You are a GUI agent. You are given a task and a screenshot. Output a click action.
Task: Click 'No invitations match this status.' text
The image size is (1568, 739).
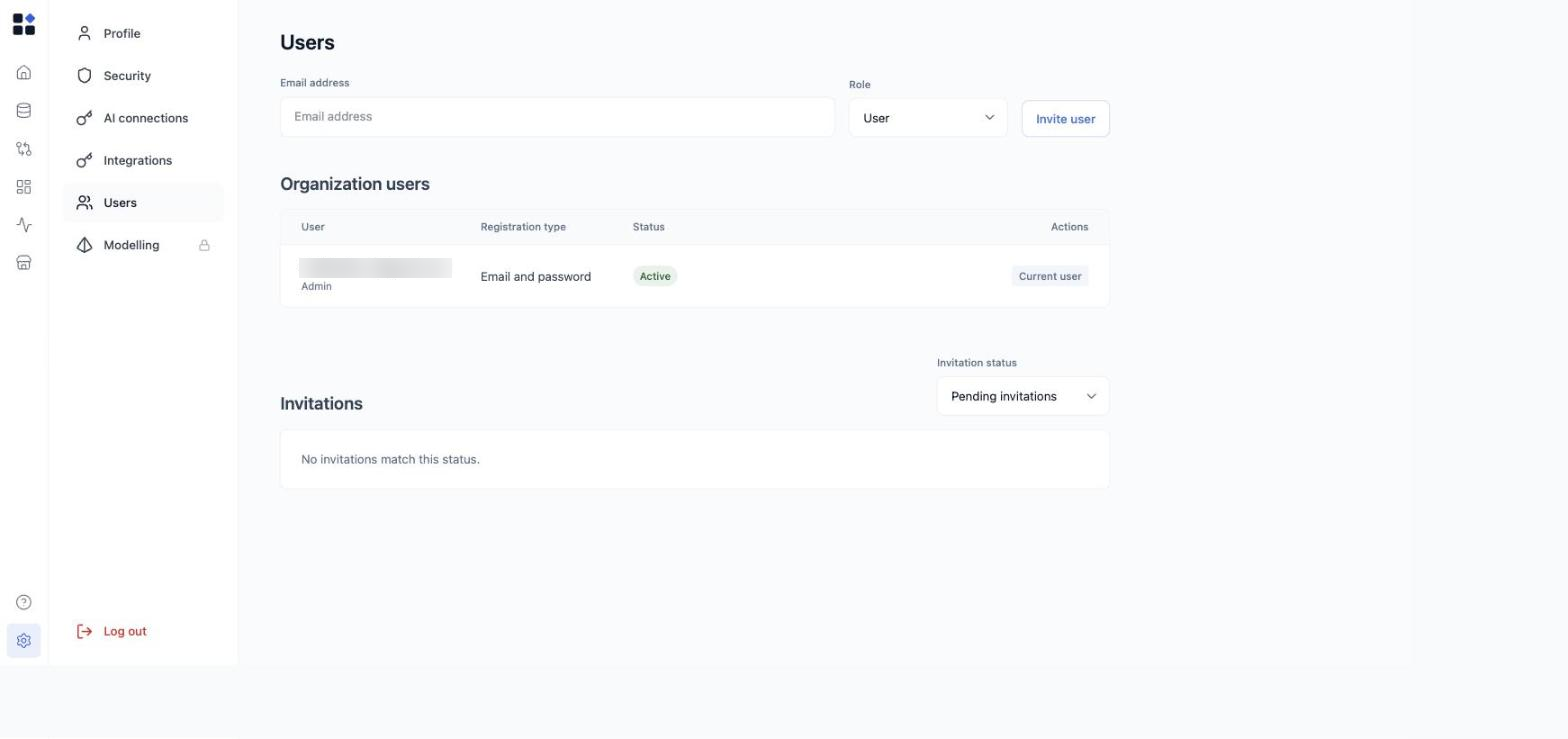click(390, 460)
